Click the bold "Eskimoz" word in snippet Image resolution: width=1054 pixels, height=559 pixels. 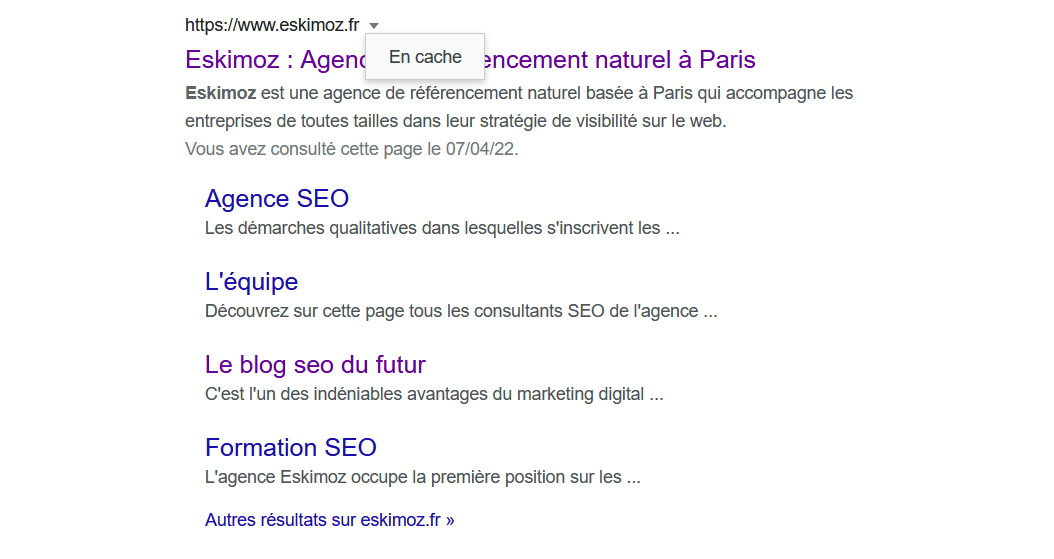tap(220, 93)
